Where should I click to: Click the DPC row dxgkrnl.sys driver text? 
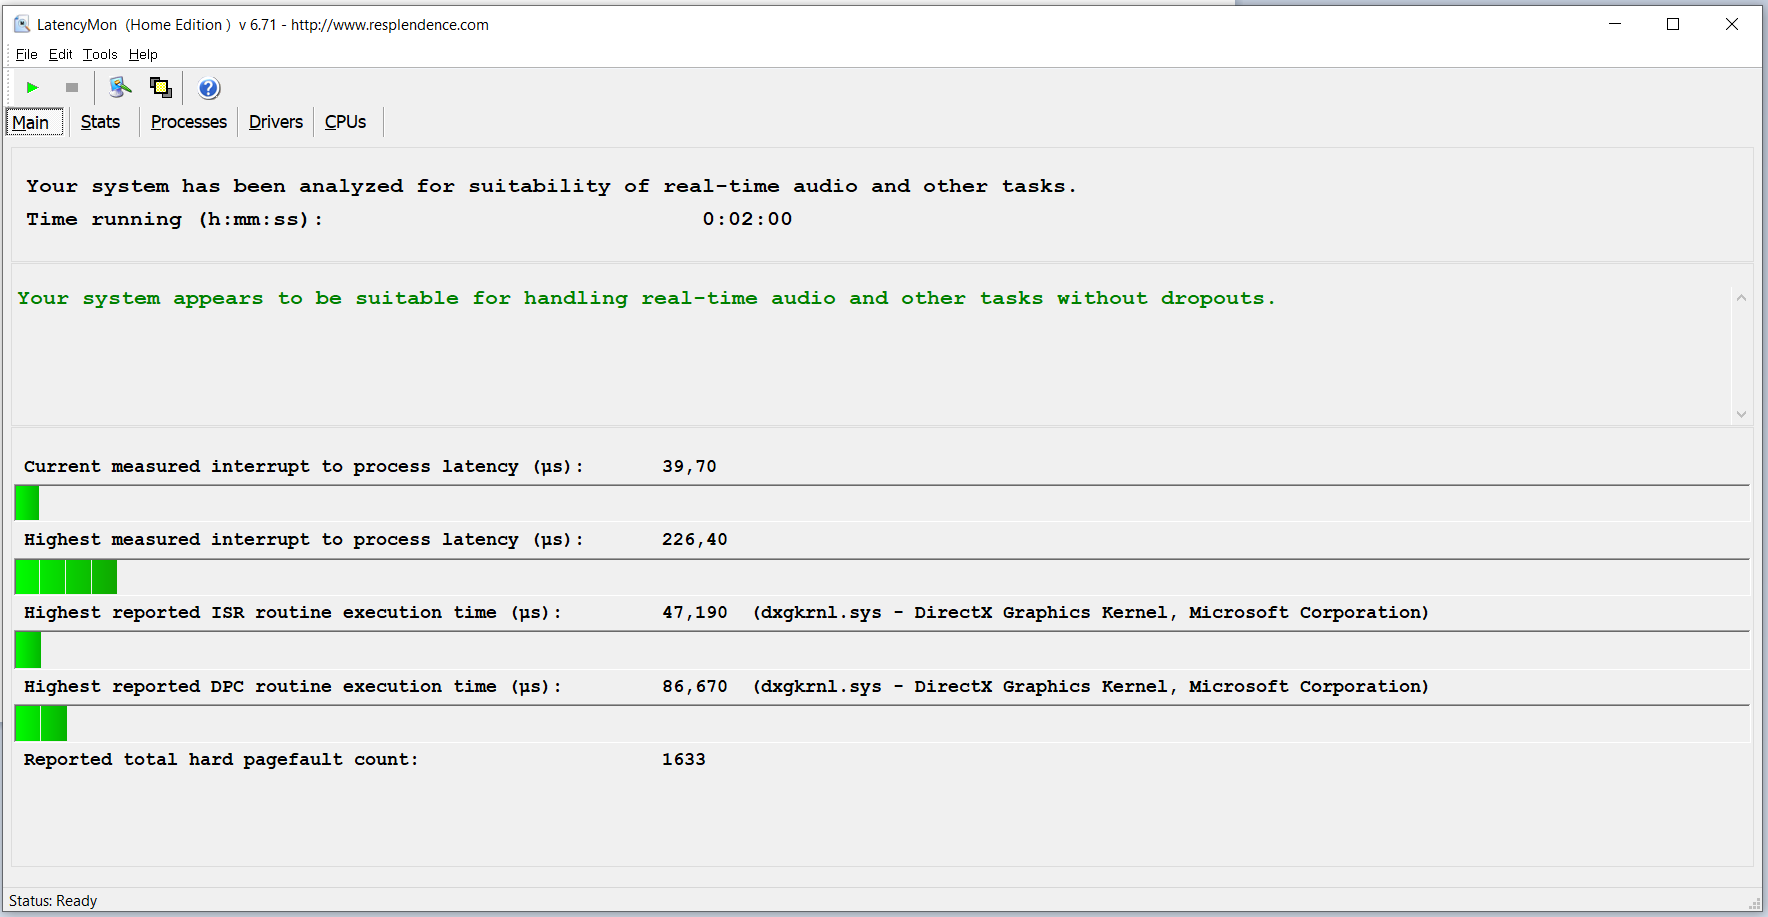click(x=1091, y=687)
